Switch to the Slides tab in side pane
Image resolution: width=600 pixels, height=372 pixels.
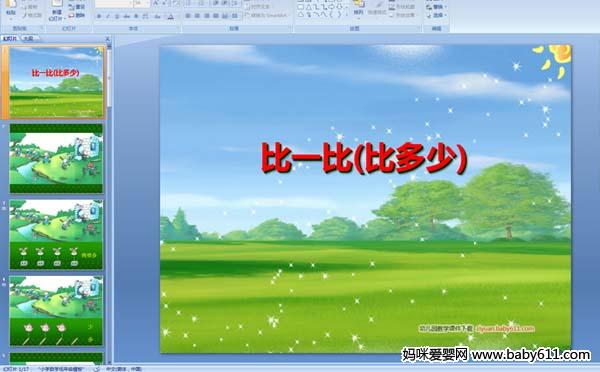pos(10,38)
